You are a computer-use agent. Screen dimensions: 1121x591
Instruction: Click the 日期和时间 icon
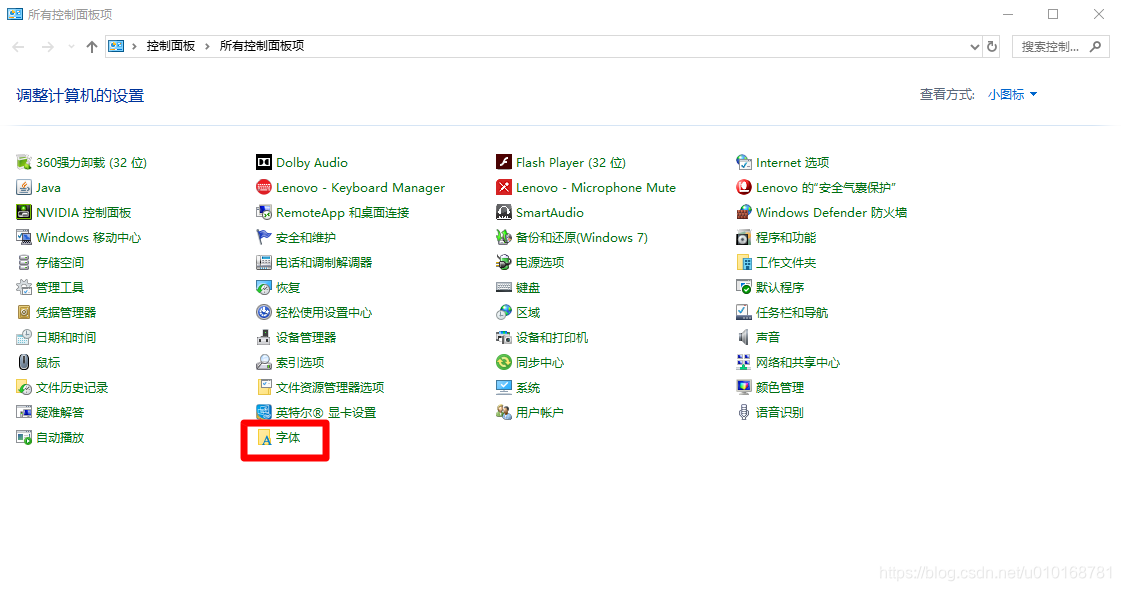pyautogui.click(x=24, y=337)
